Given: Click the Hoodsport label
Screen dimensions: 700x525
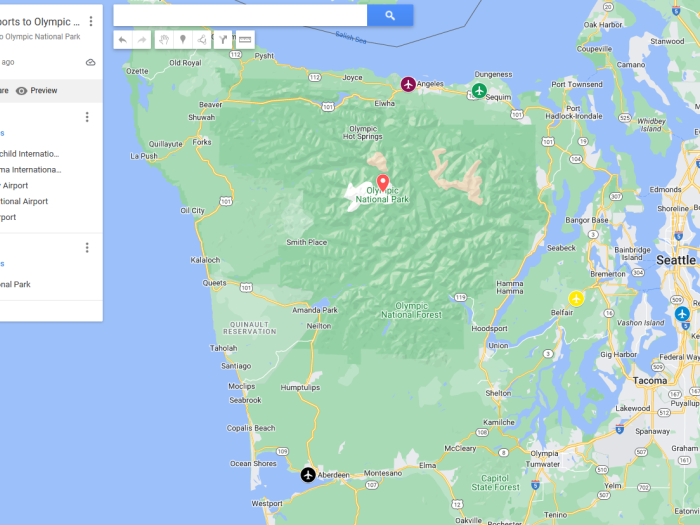Looking at the screenshot, I should (489, 329).
